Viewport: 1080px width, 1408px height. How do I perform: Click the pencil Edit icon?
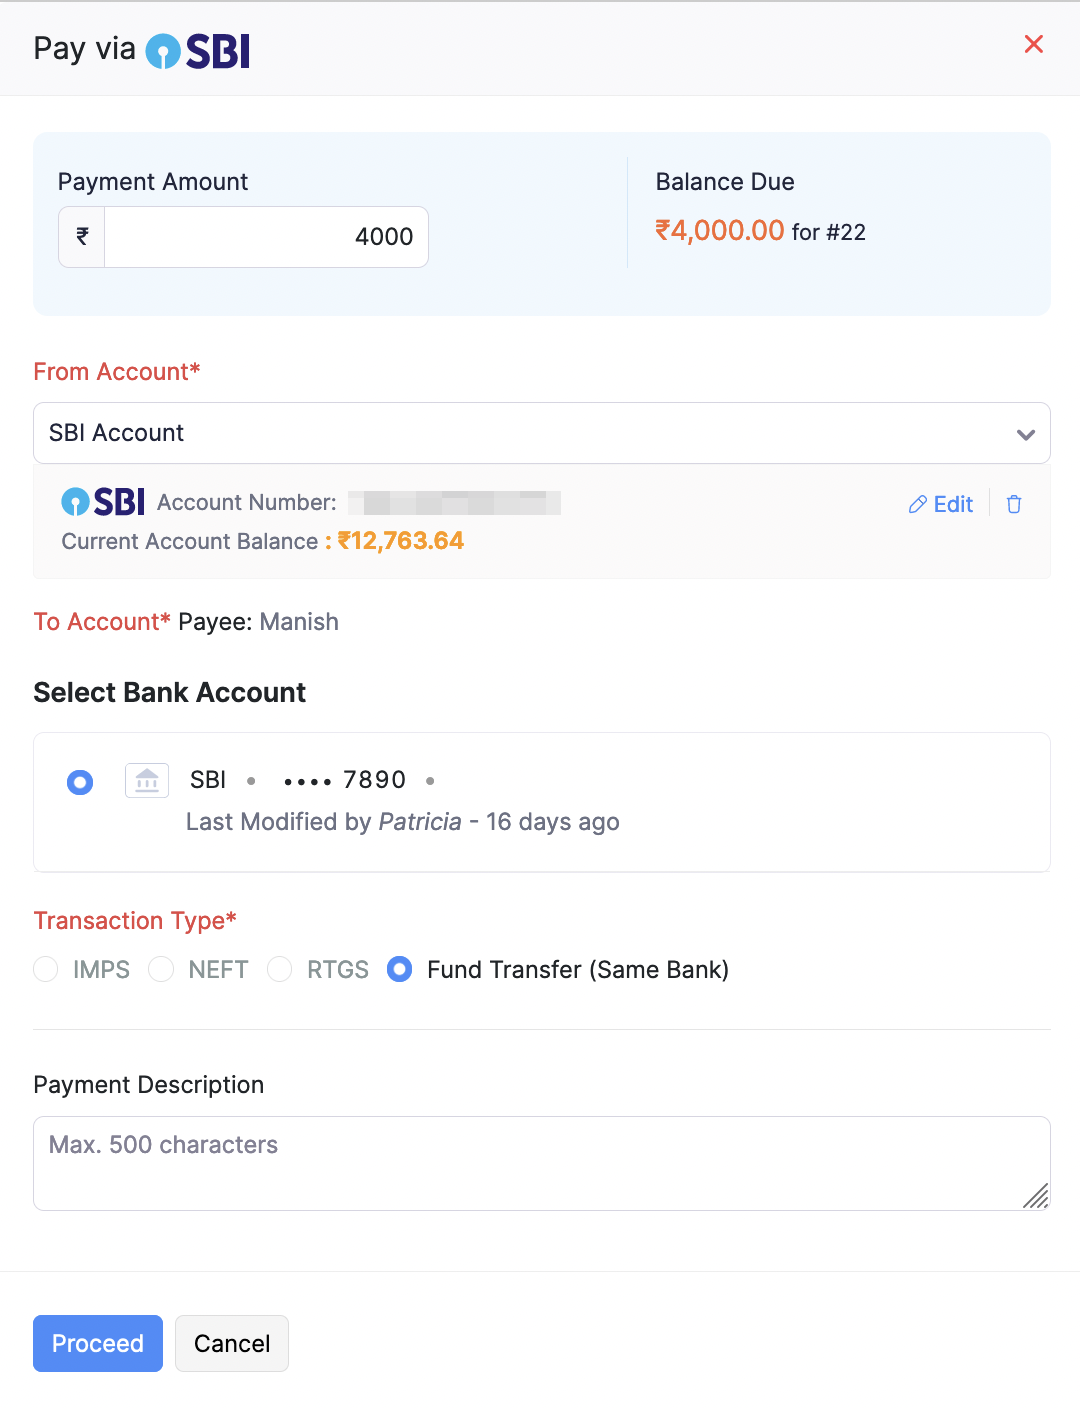click(x=917, y=505)
